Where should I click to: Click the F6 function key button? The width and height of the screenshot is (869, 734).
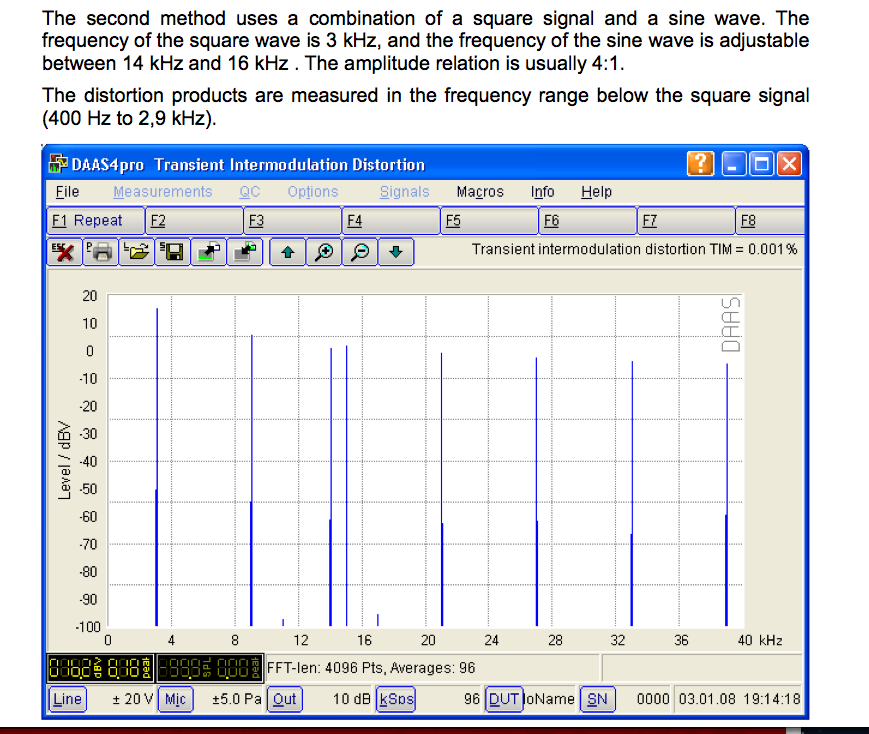pos(588,221)
